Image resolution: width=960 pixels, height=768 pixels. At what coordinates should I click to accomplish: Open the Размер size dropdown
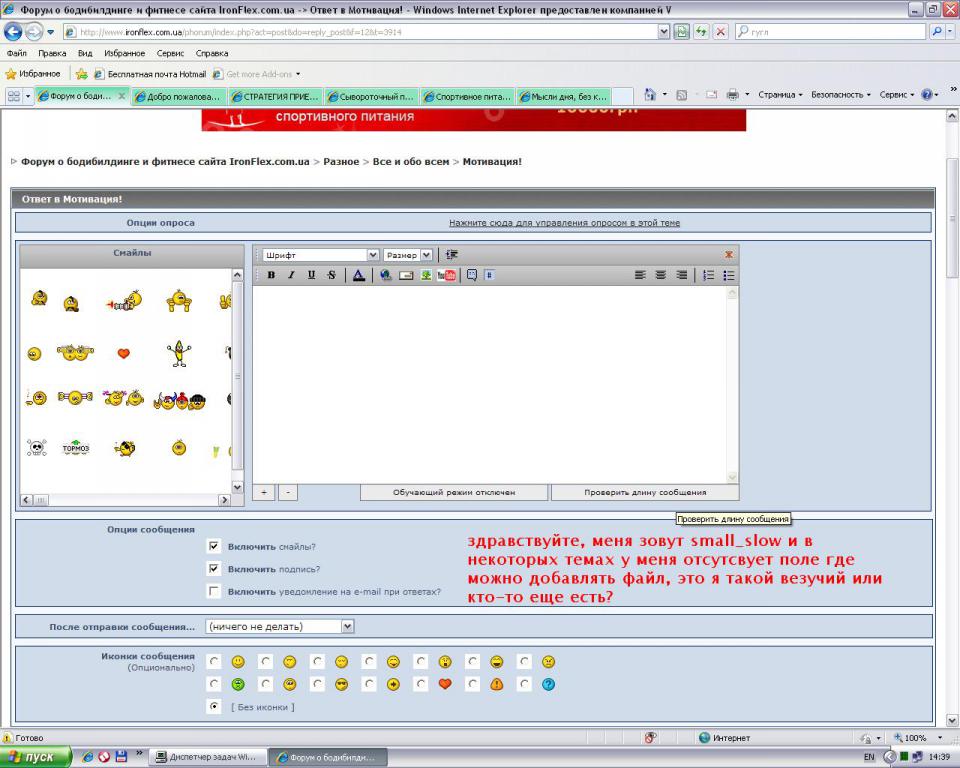coord(426,255)
